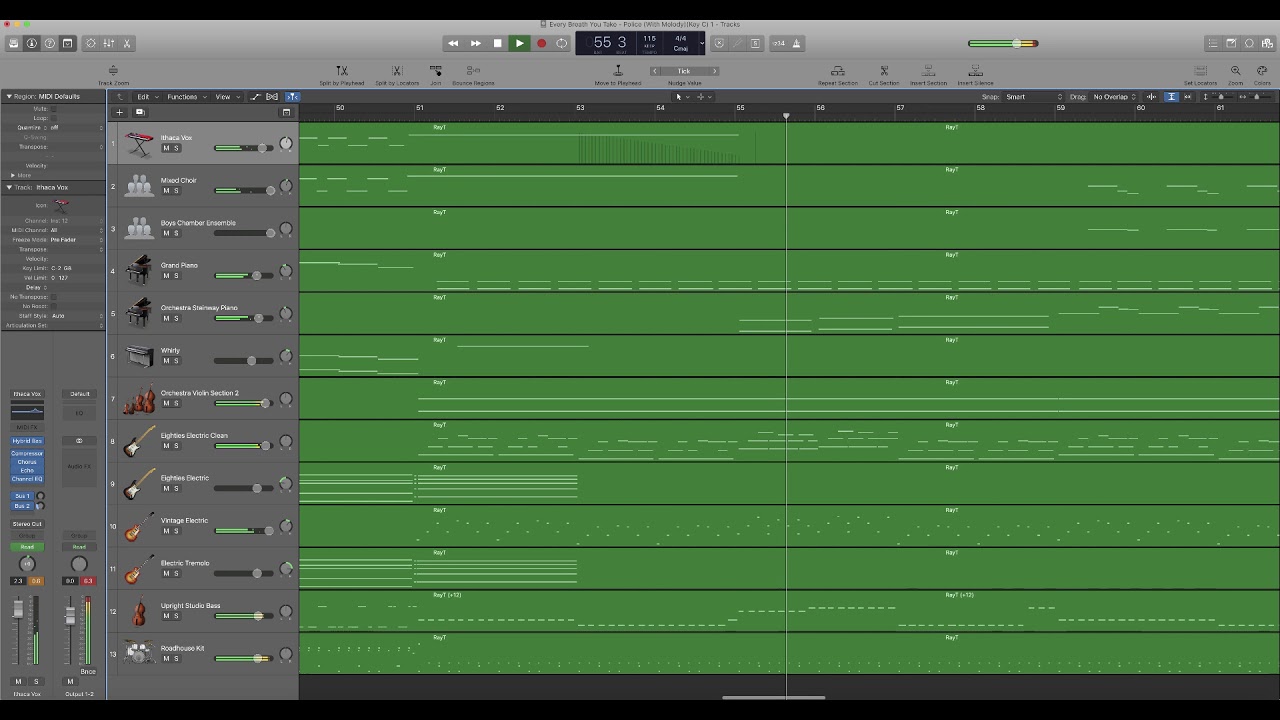Toggle the Inspector panel

(32, 43)
